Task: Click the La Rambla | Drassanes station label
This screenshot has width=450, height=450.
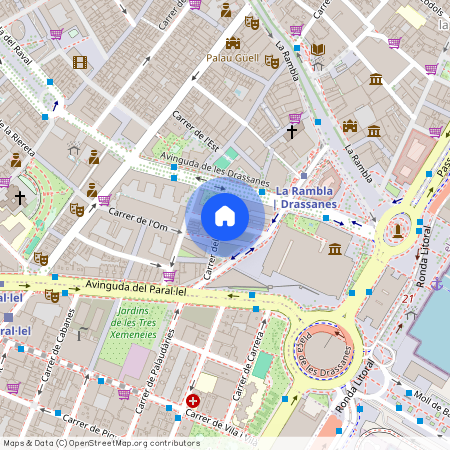Action: (x=305, y=198)
